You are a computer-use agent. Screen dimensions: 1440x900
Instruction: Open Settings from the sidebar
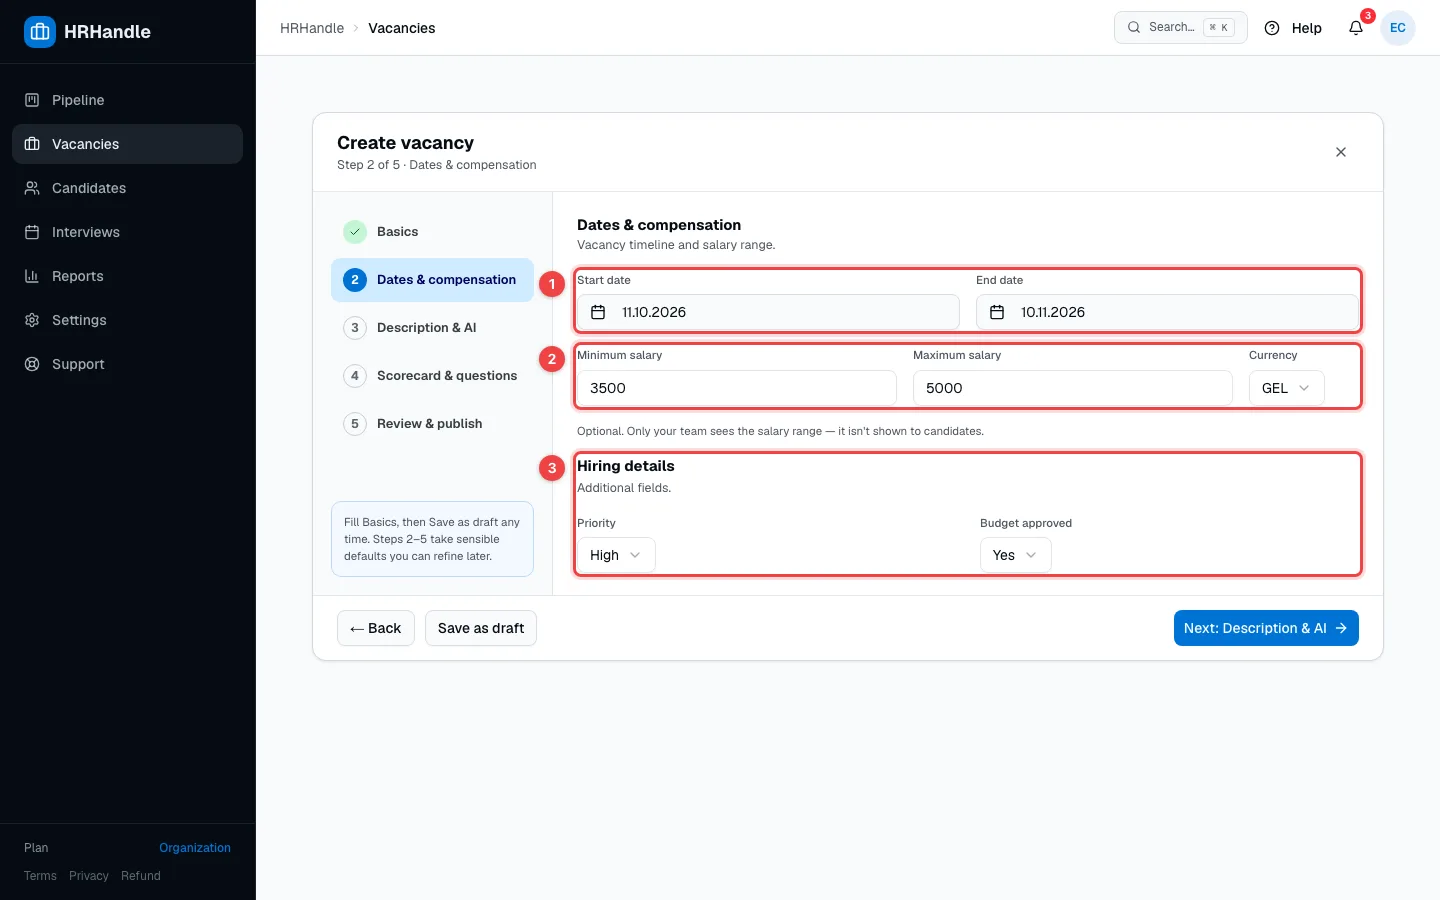click(x=127, y=320)
